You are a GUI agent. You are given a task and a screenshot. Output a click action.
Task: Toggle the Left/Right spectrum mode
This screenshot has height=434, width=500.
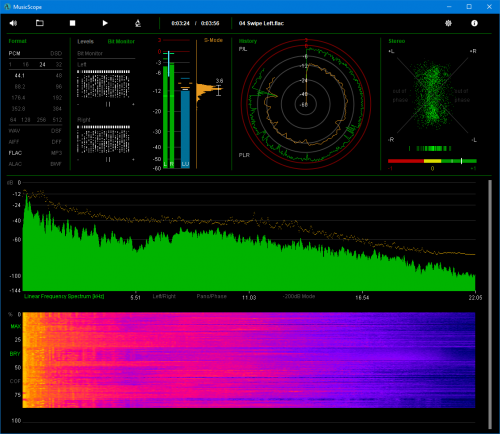[x=164, y=296]
